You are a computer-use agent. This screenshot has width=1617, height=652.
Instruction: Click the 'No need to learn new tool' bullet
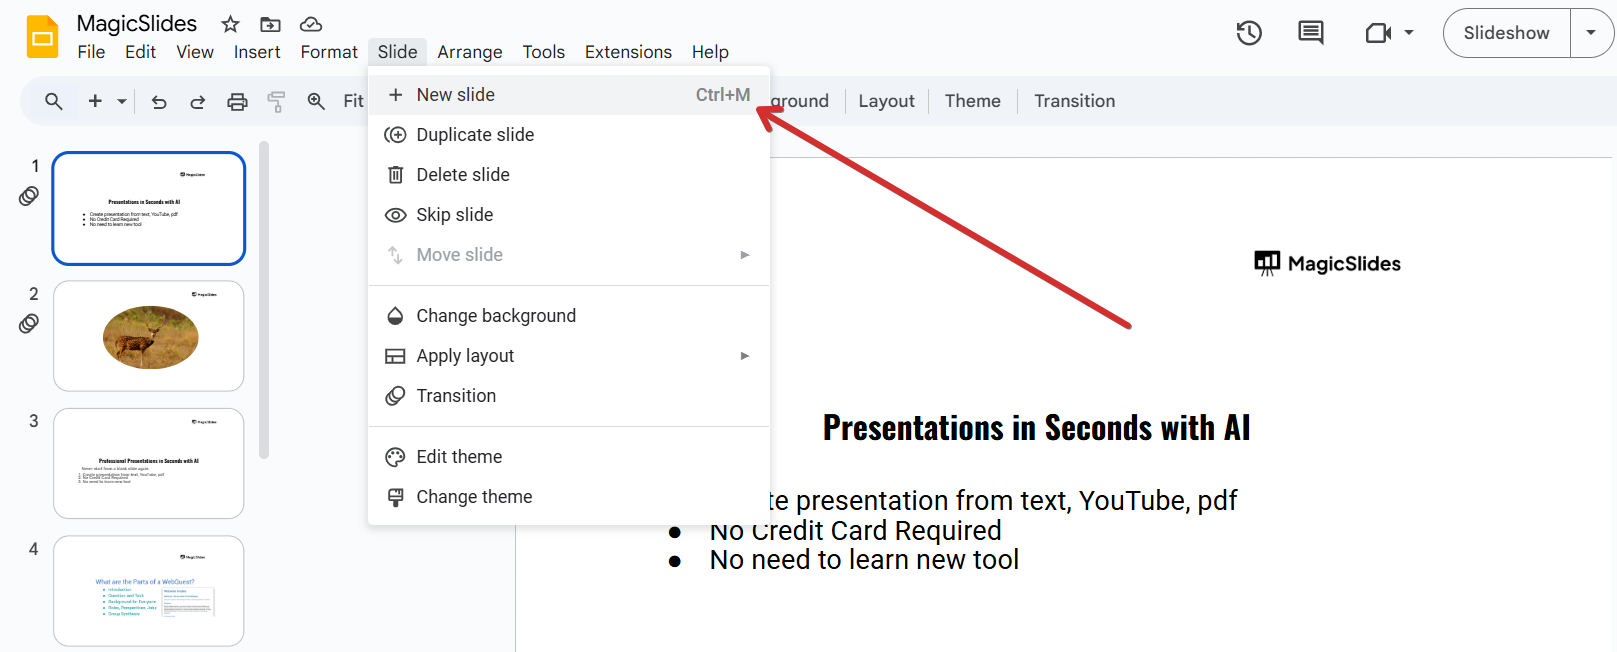[865, 560]
